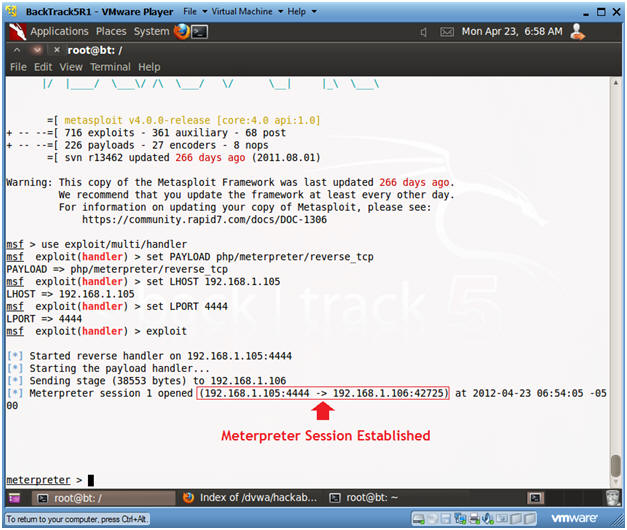Open the terminal View menu
Image resolution: width=627 pixels, height=530 pixels.
coord(71,67)
